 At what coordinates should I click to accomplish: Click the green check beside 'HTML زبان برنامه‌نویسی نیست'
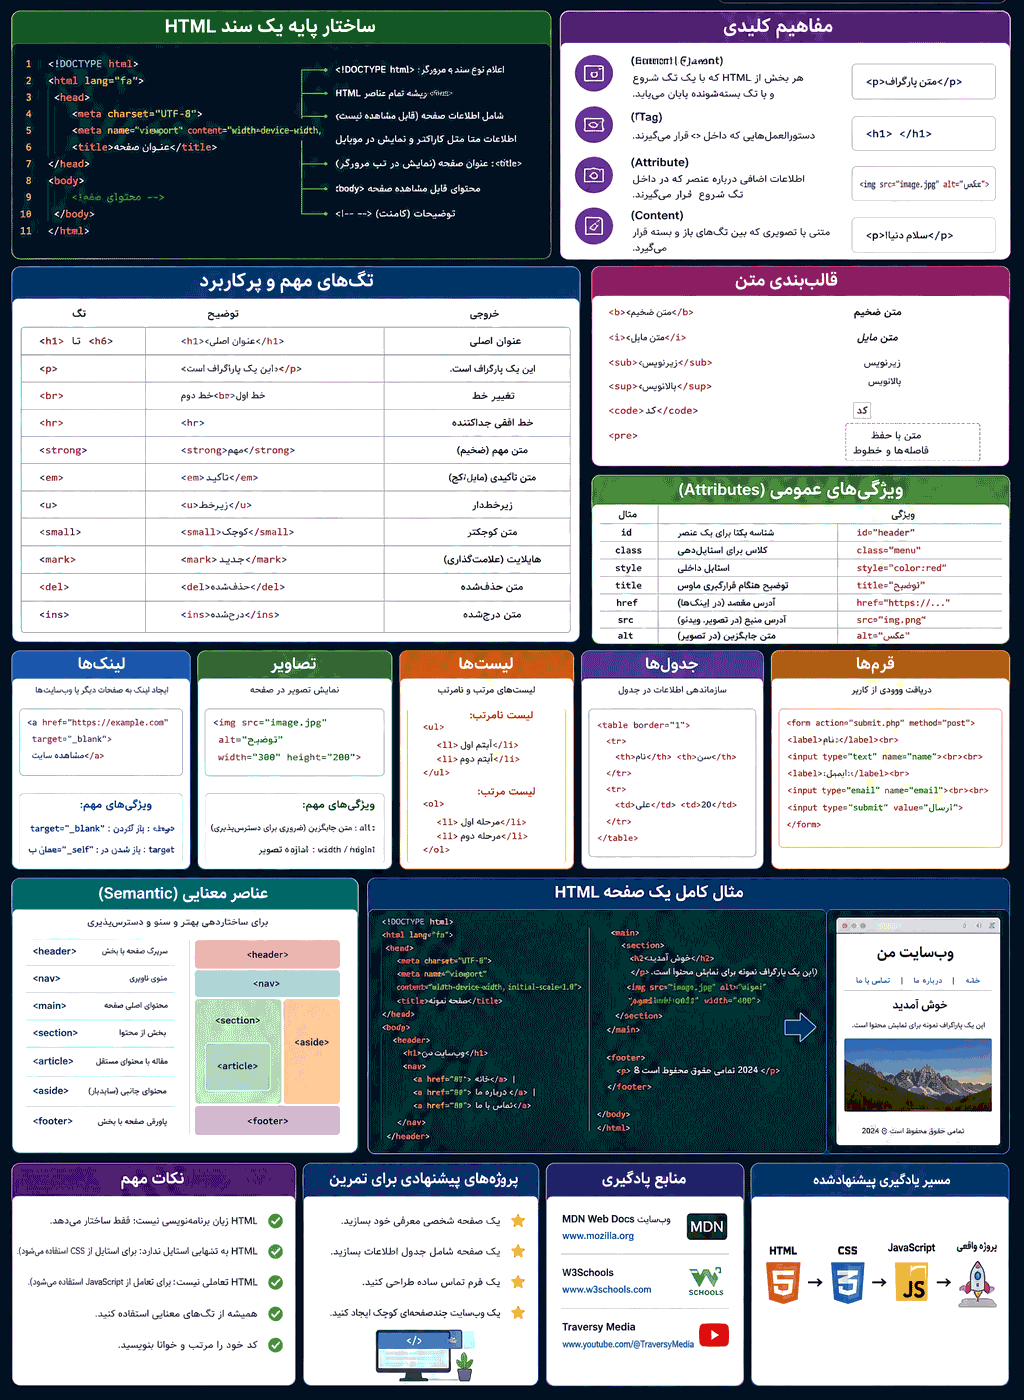(276, 1221)
